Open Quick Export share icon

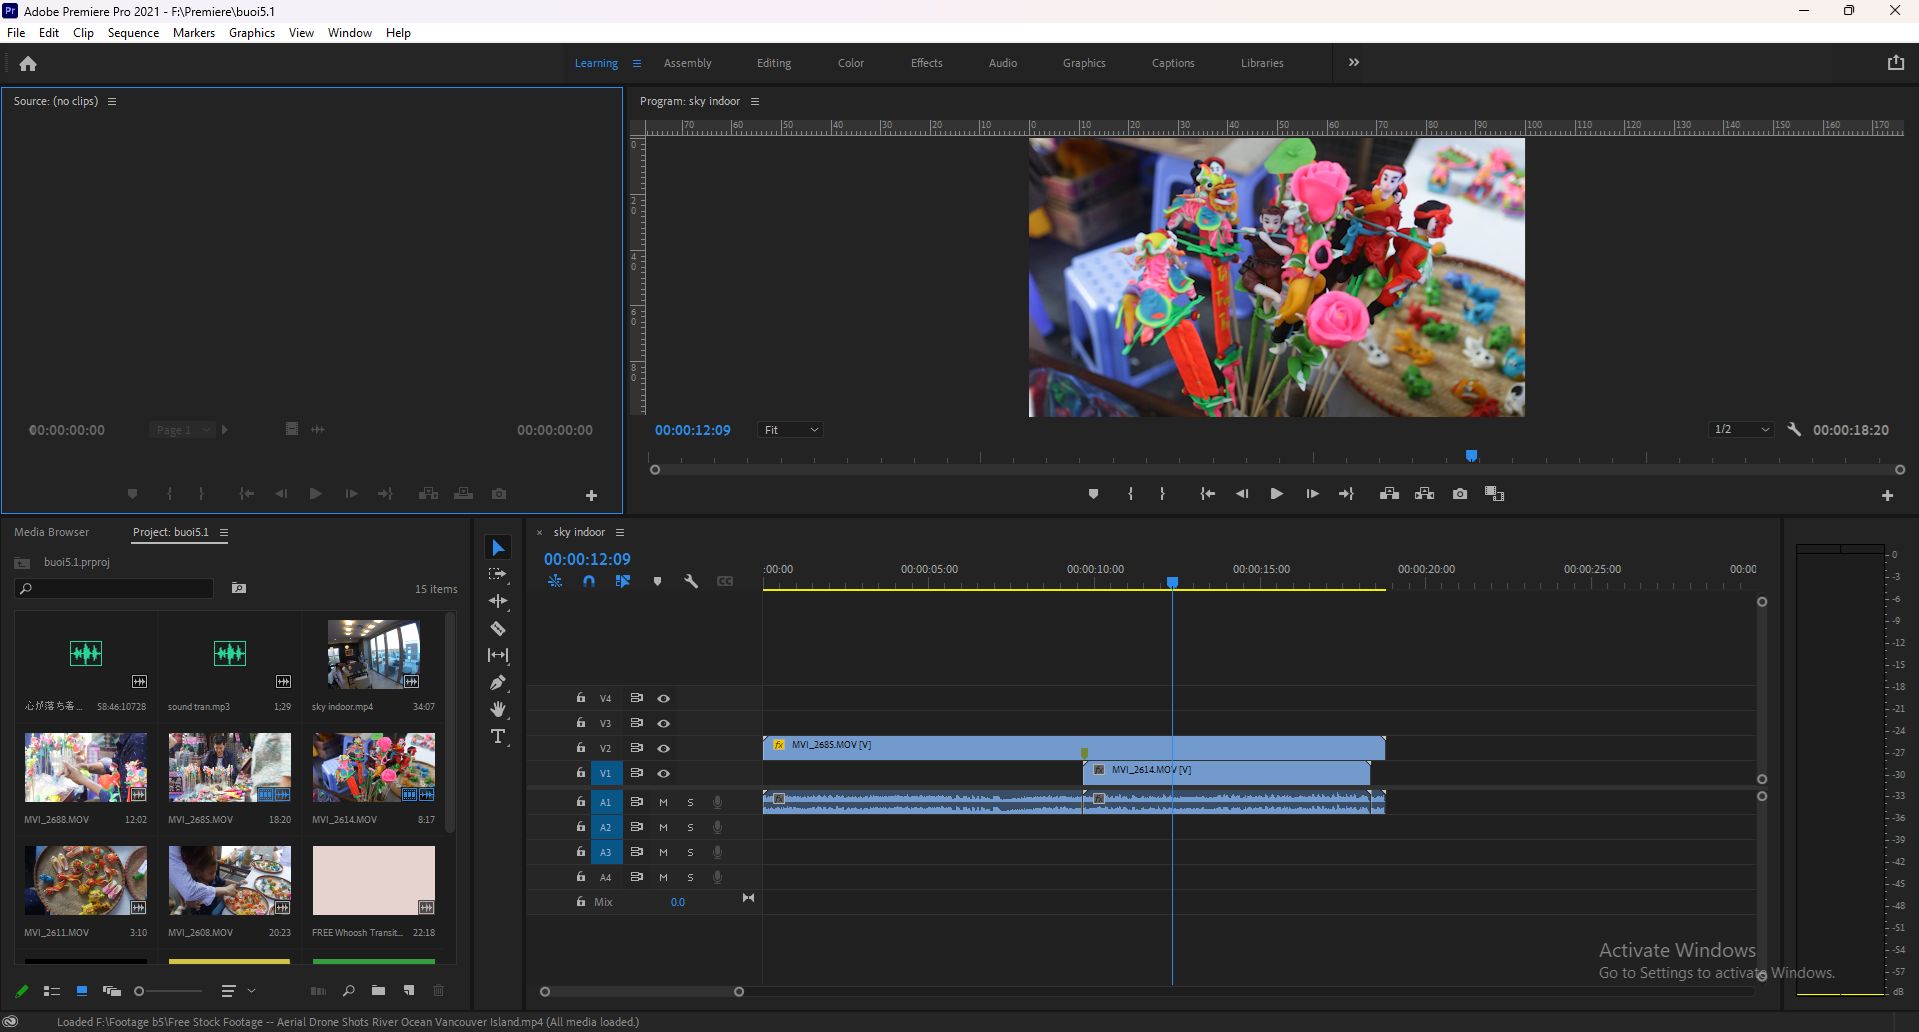[x=1895, y=62]
